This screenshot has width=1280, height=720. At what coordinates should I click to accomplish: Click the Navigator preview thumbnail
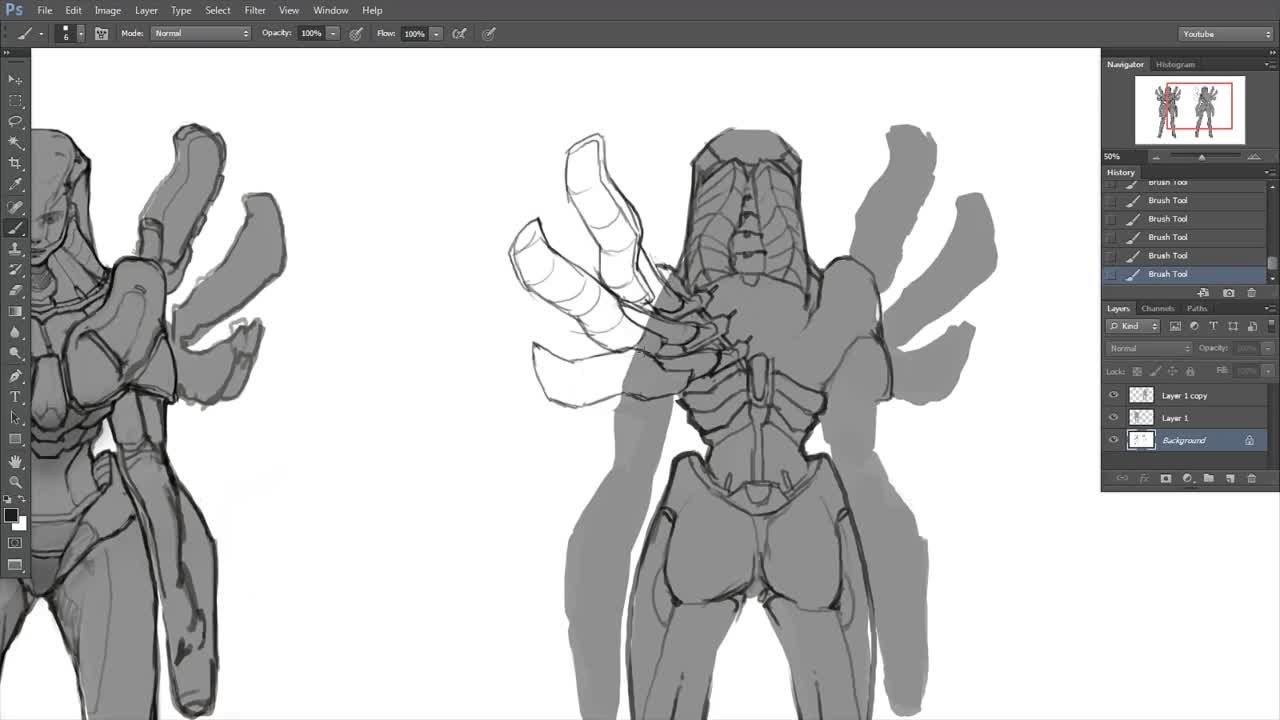coord(1190,110)
